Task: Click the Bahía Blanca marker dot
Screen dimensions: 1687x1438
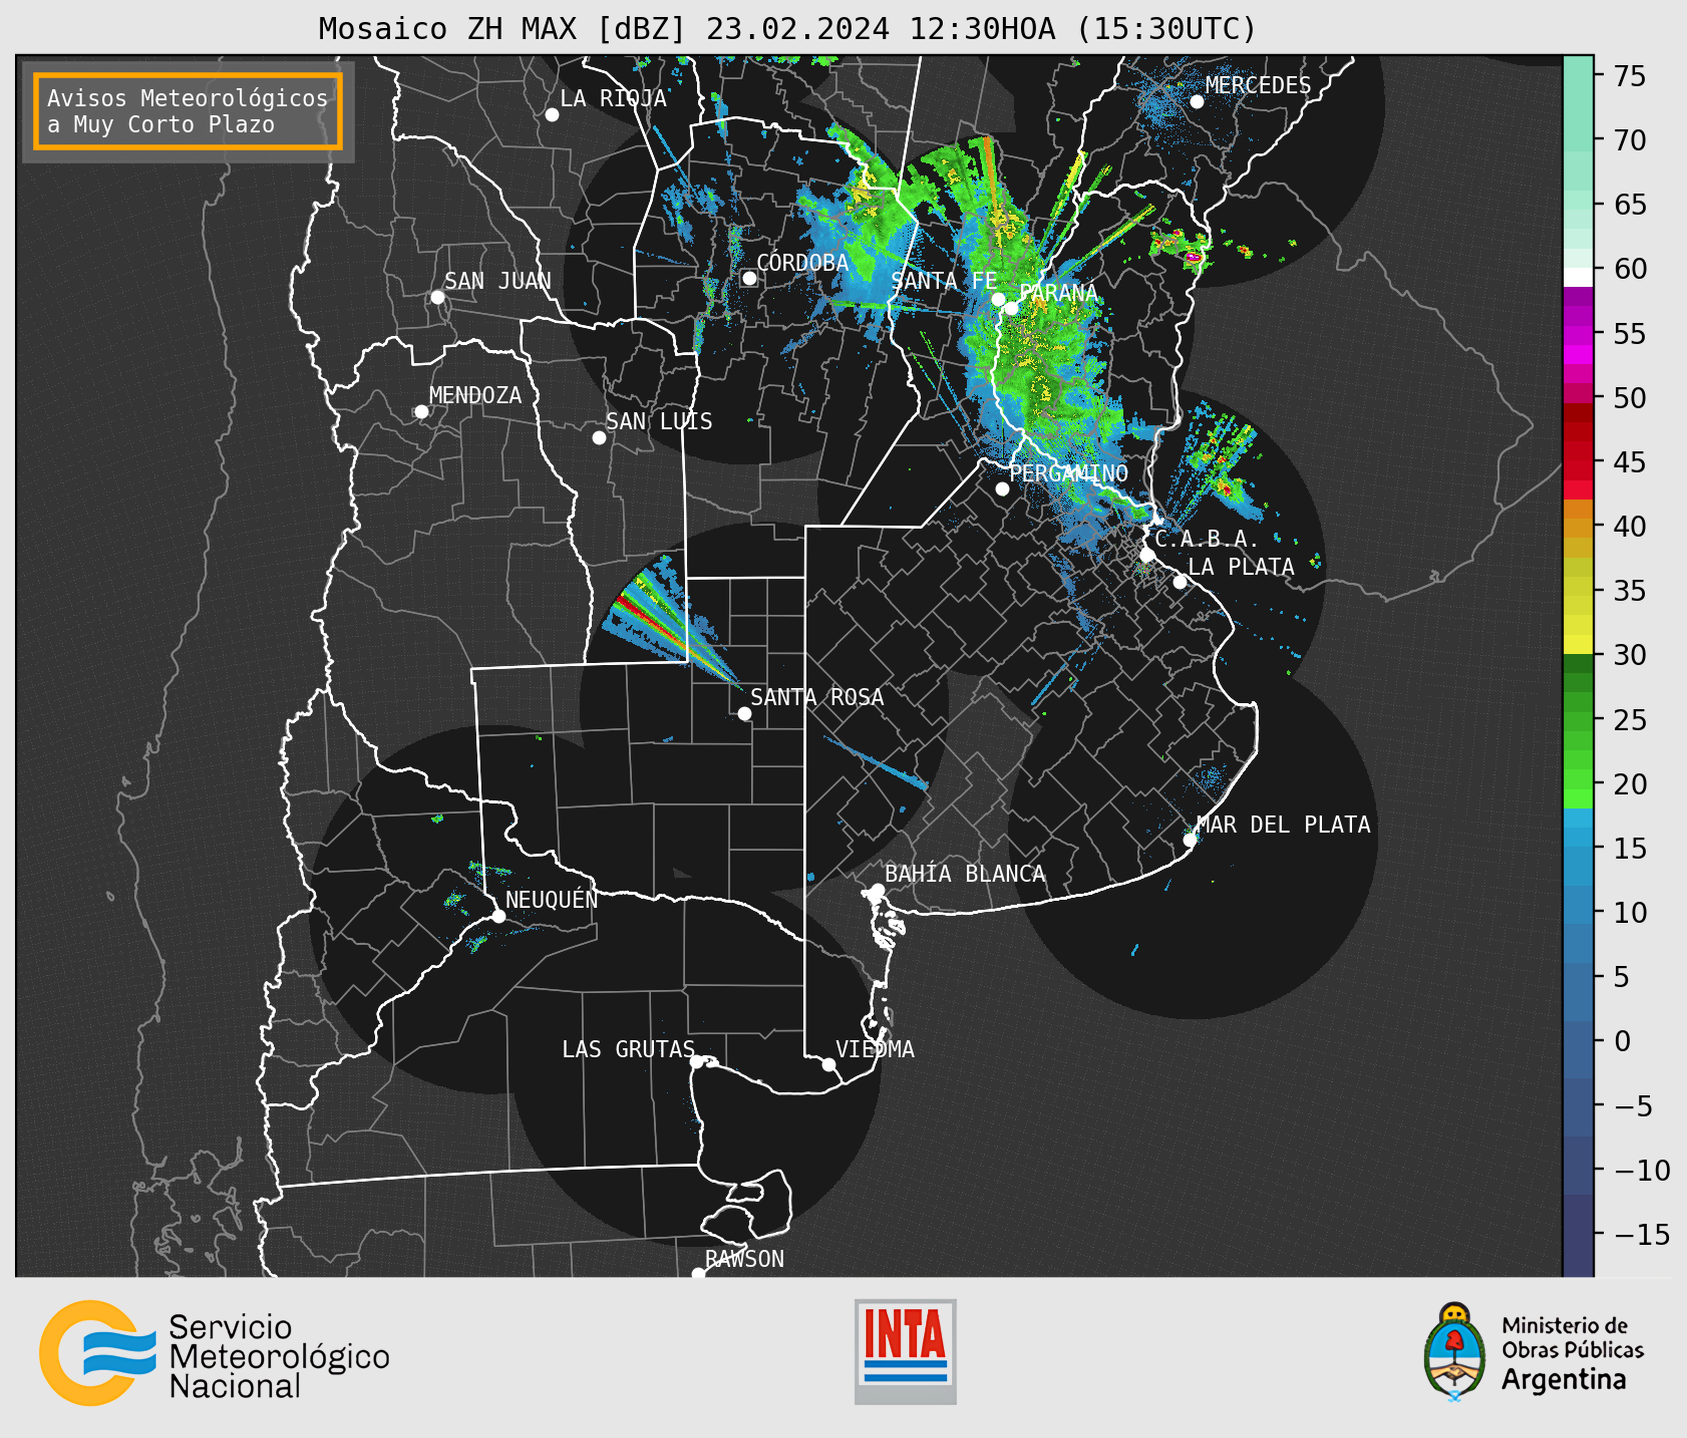Action: (x=877, y=890)
